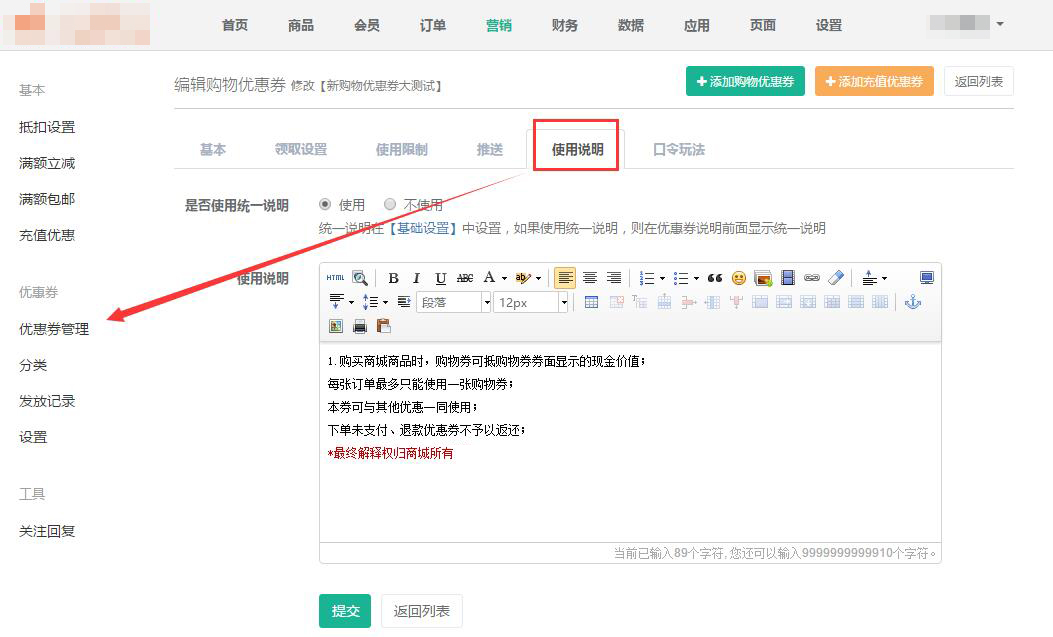Click the HTML source view icon
Viewport: 1053px width, 637px height.
tap(335, 278)
